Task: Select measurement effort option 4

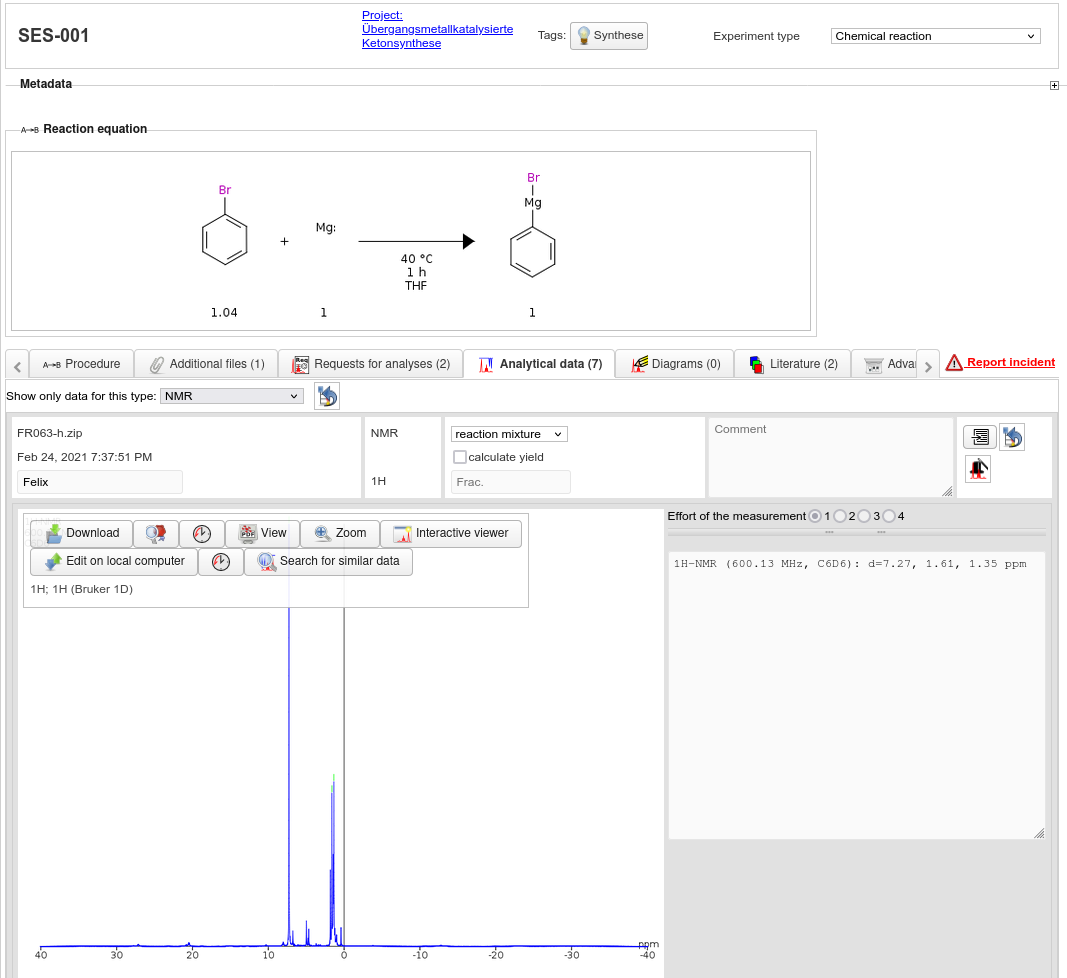Action: pyautogui.click(x=889, y=516)
